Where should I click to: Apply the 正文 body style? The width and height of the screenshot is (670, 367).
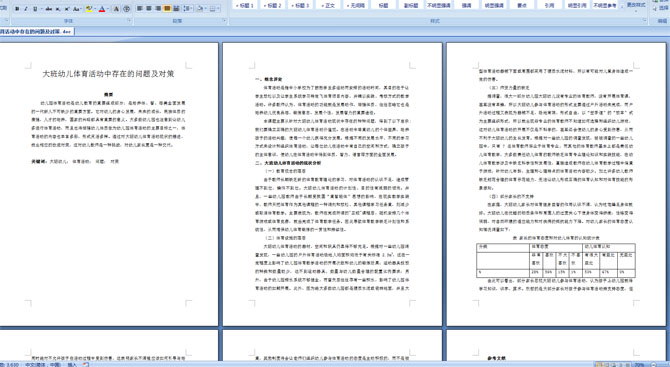point(328,6)
